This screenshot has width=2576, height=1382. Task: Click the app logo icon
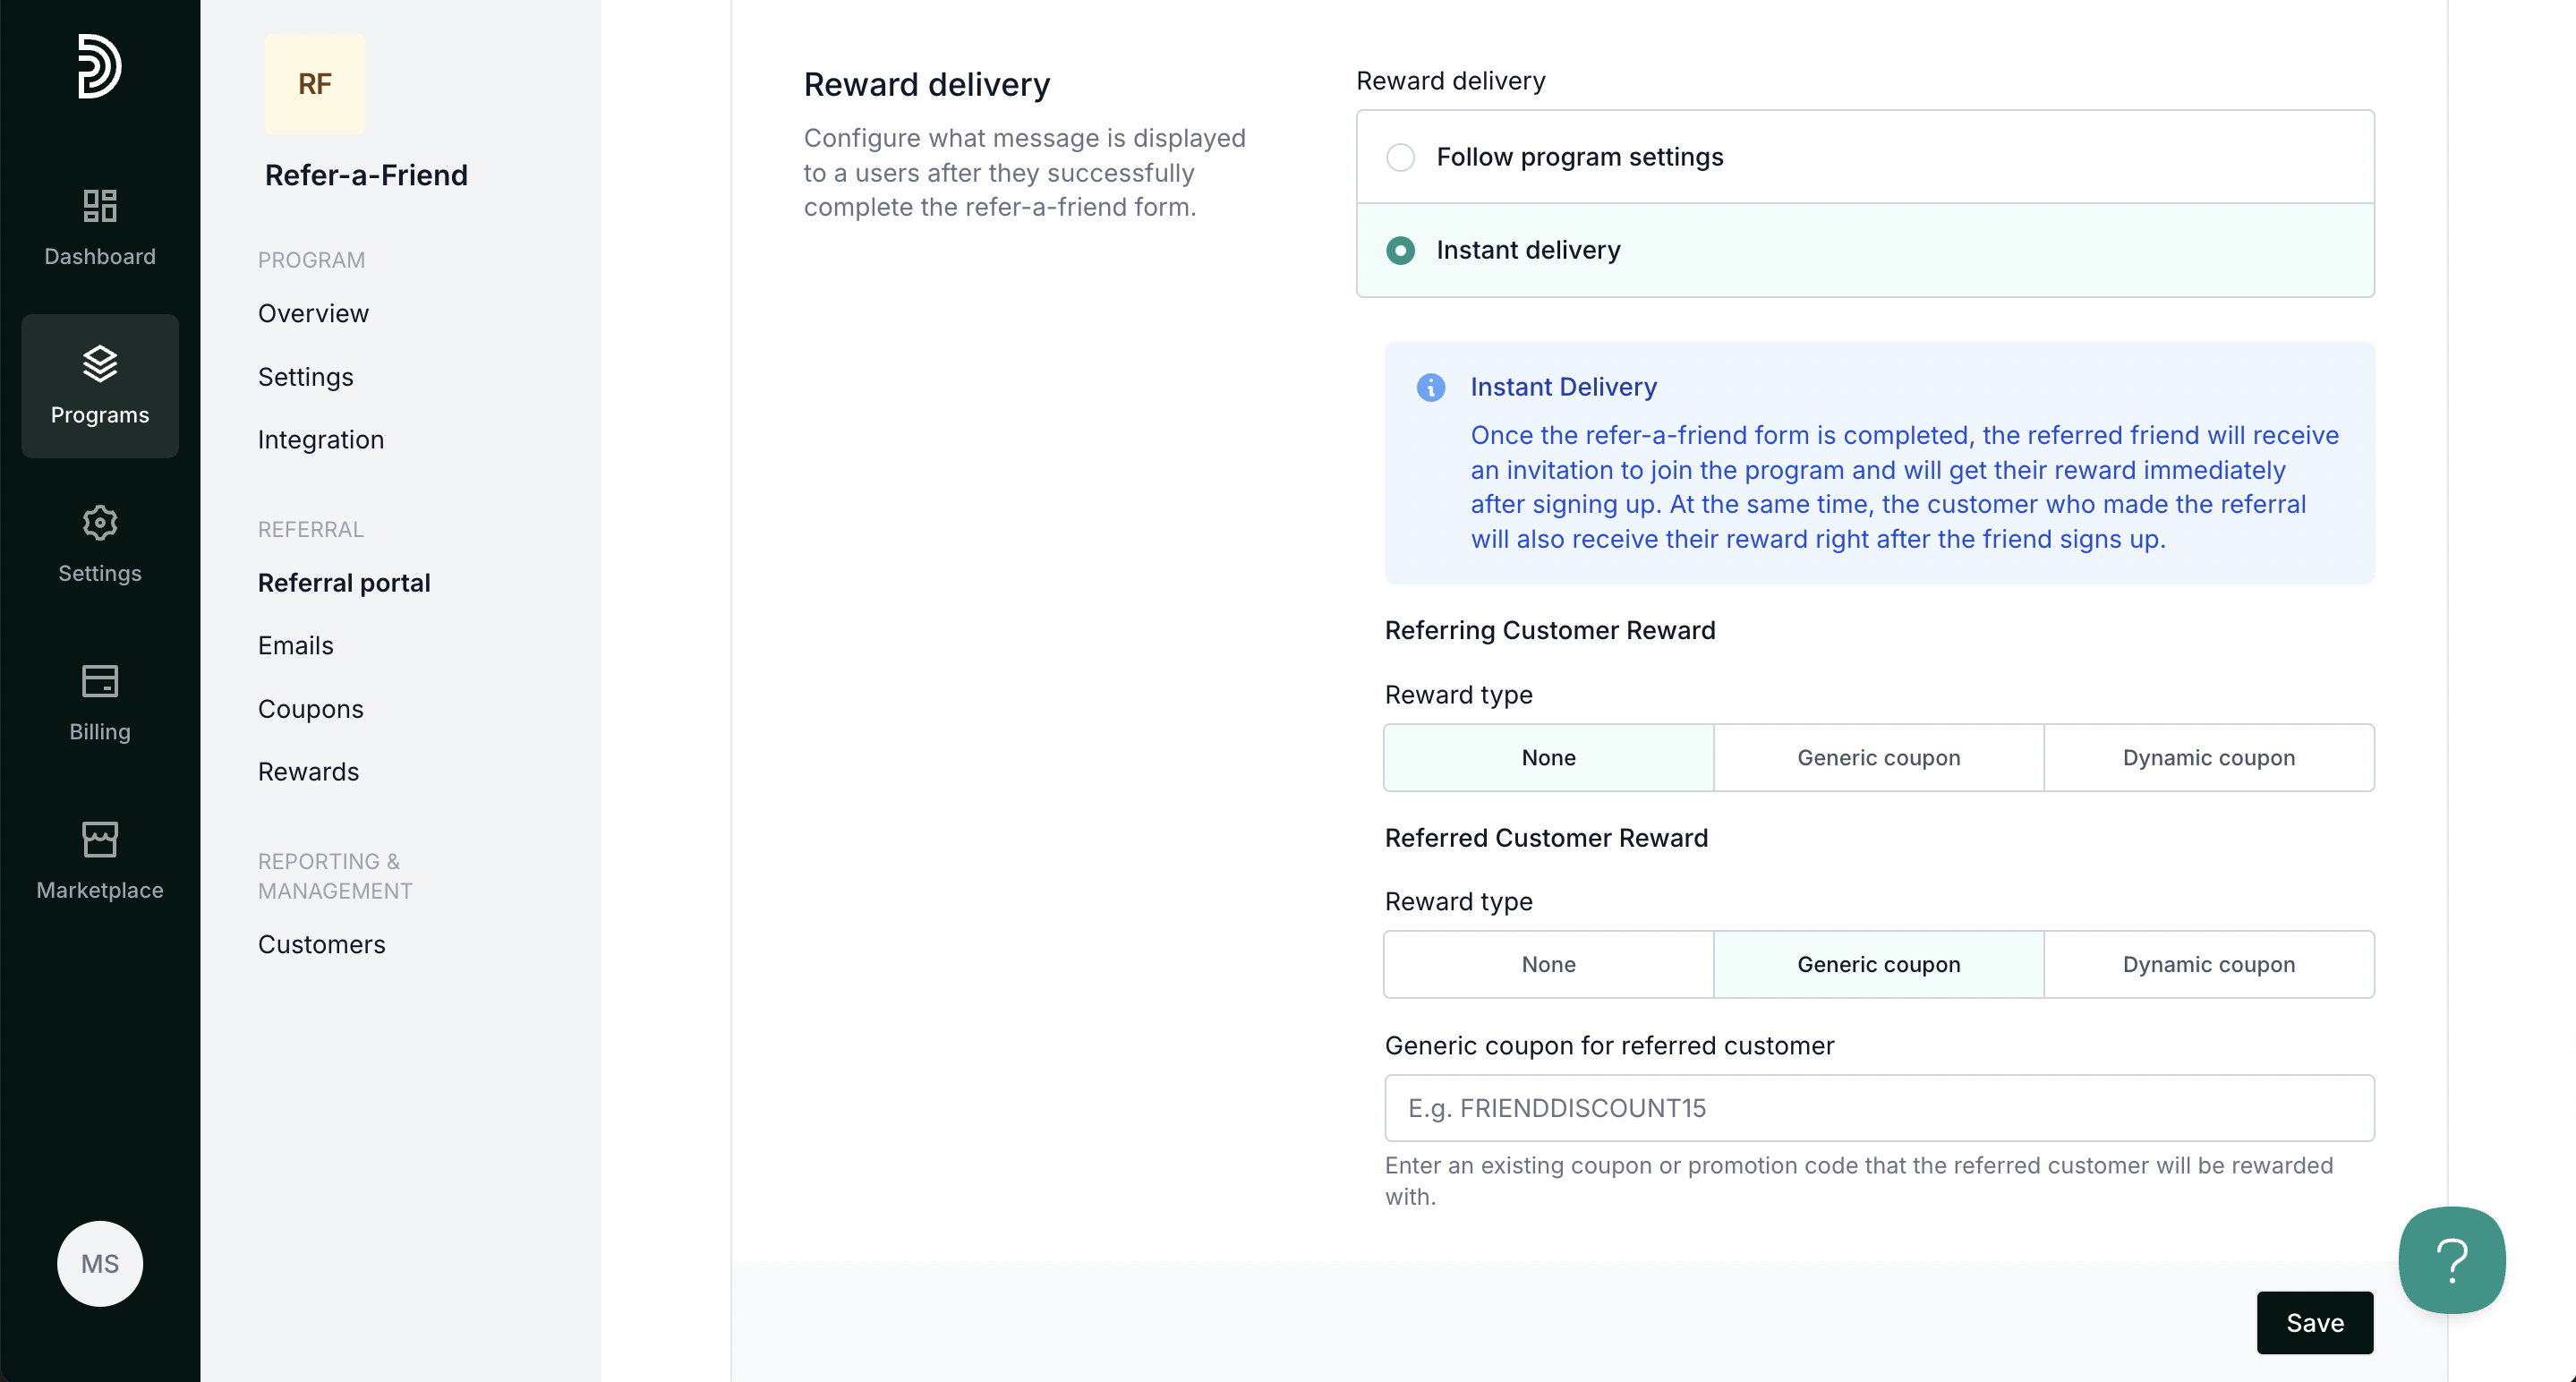coord(100,66)
